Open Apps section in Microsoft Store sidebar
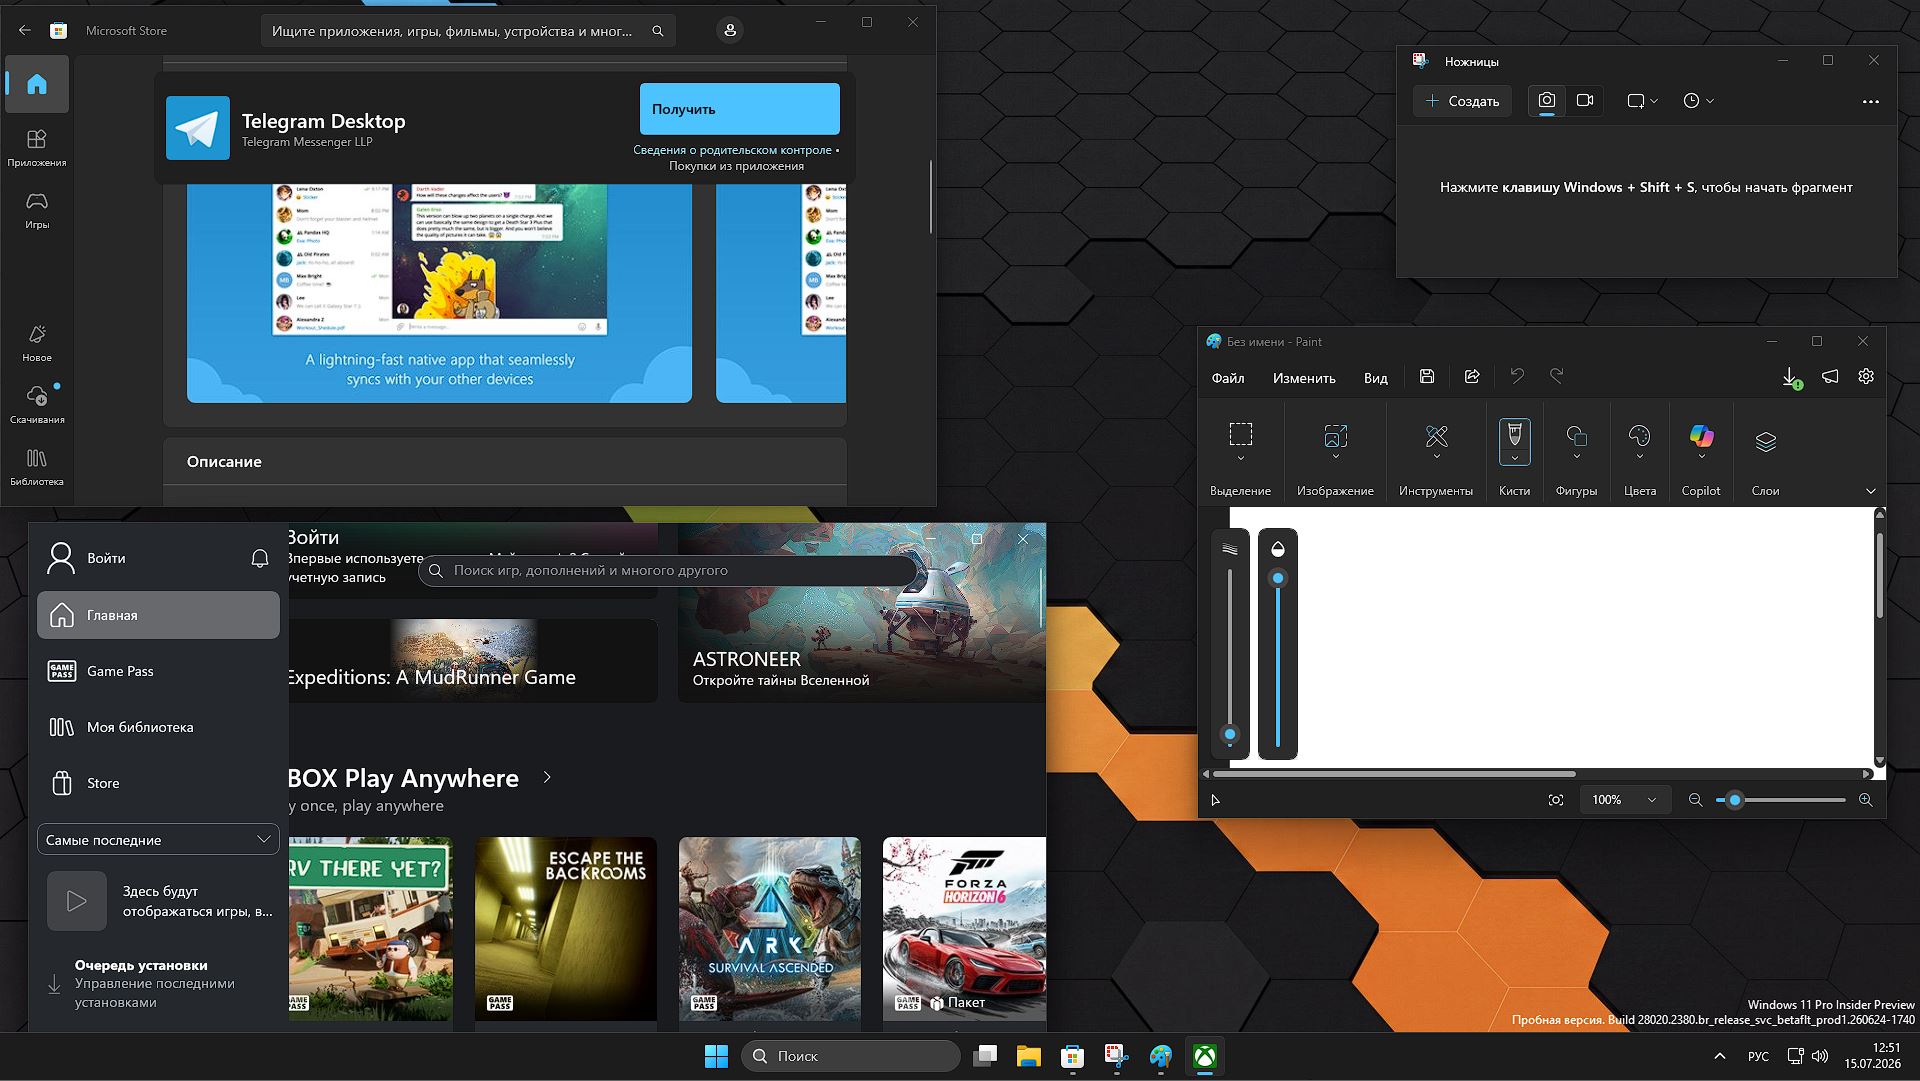Screen dimensions: 1920x1081 click(x=37, y=147)
